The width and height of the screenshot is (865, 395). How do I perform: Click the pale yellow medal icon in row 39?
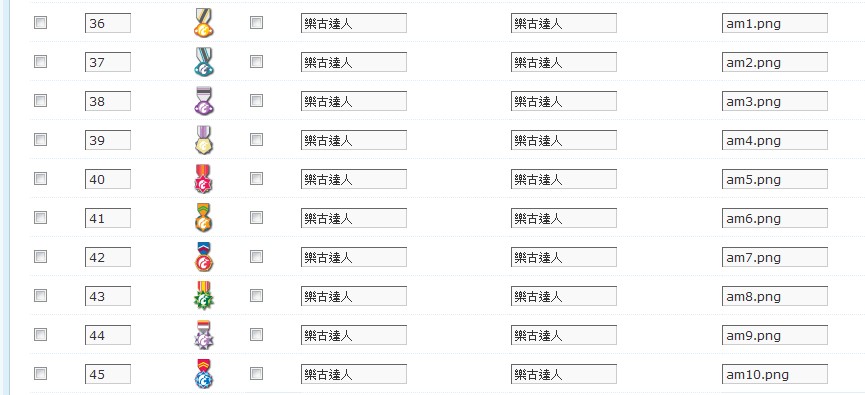pos(204,140)
